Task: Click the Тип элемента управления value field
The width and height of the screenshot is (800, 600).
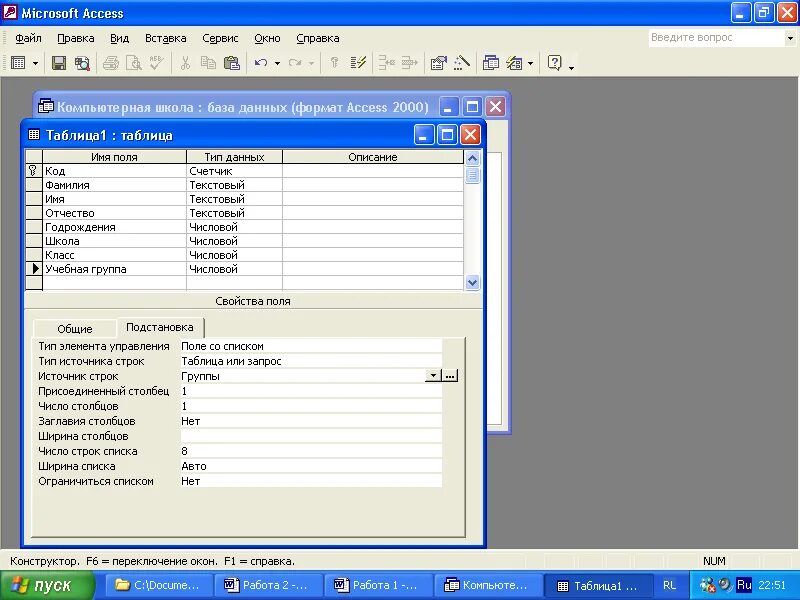Action: 311,346
